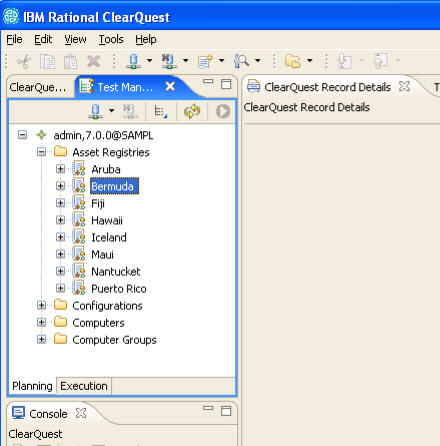Screen dimensions: 440x446
Task: Click the Cut scissors icon in toolbar
Action: point(24,61)
